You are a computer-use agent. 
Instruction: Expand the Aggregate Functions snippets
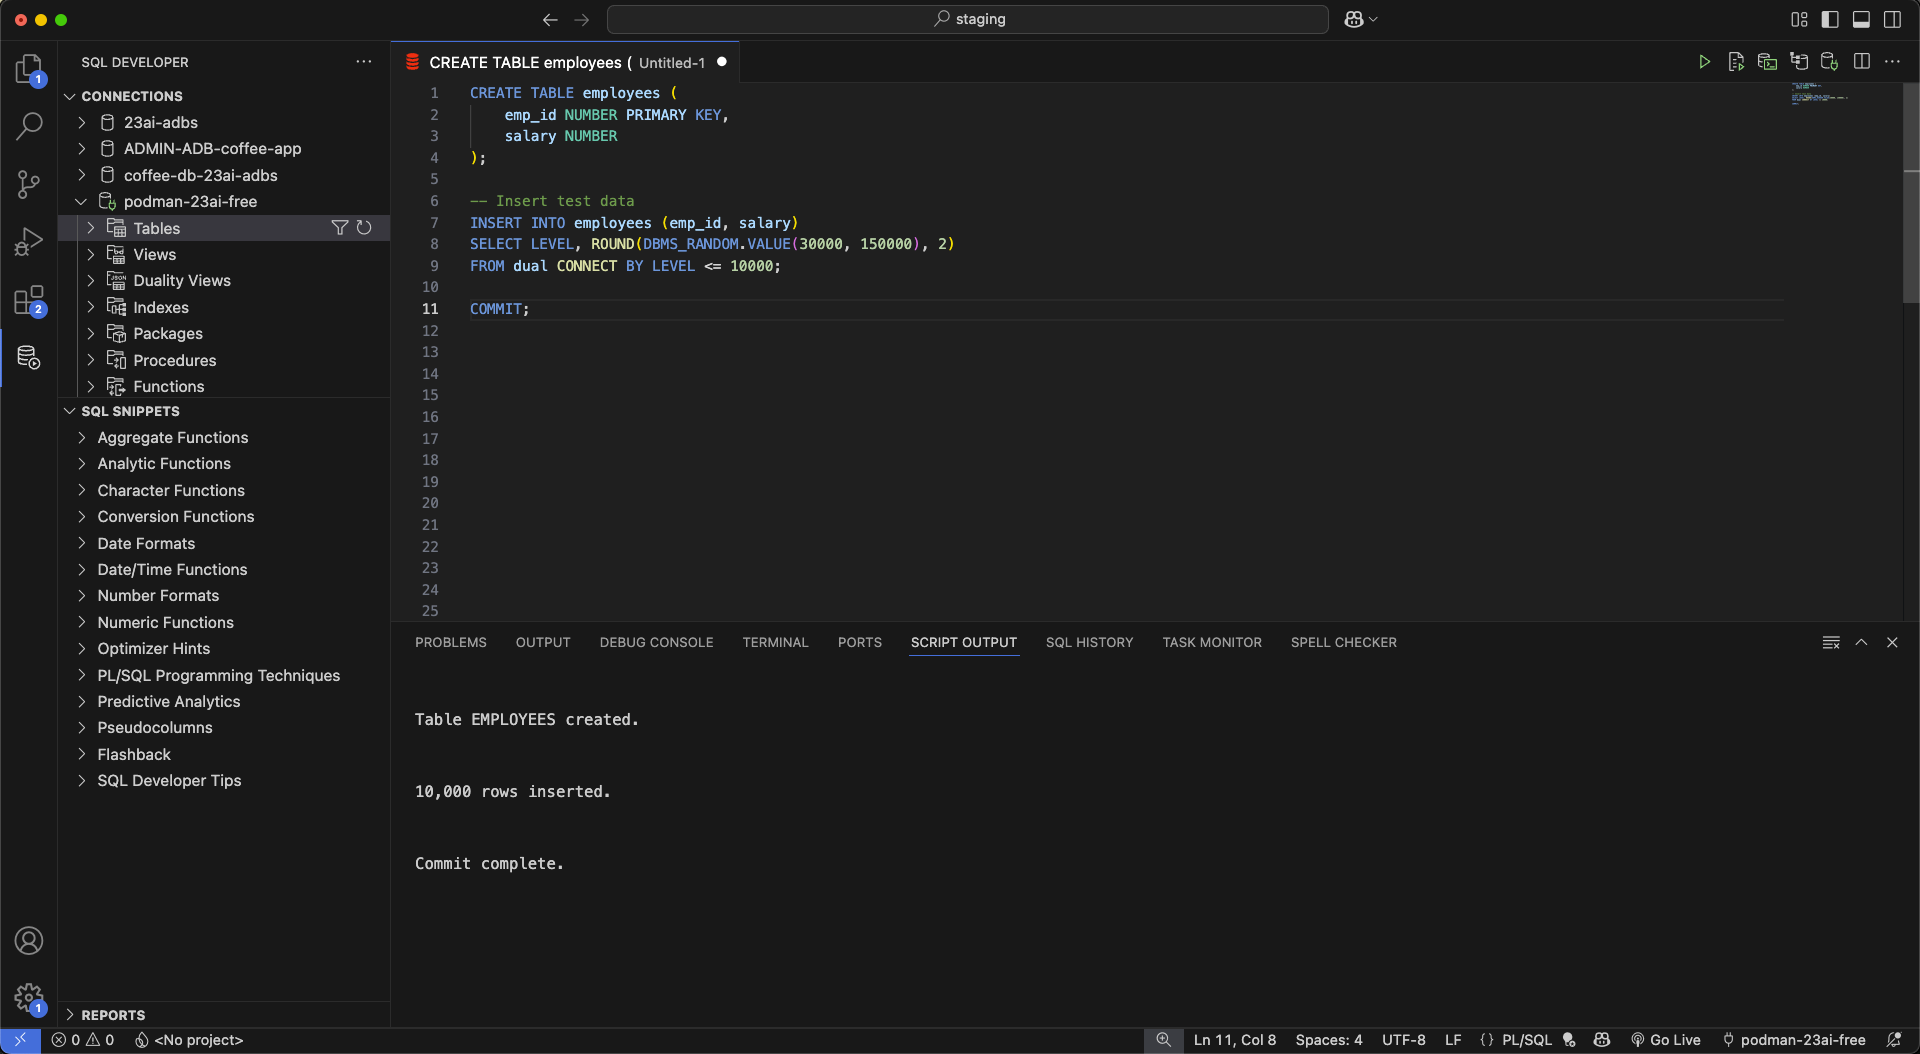coord(82,437)
